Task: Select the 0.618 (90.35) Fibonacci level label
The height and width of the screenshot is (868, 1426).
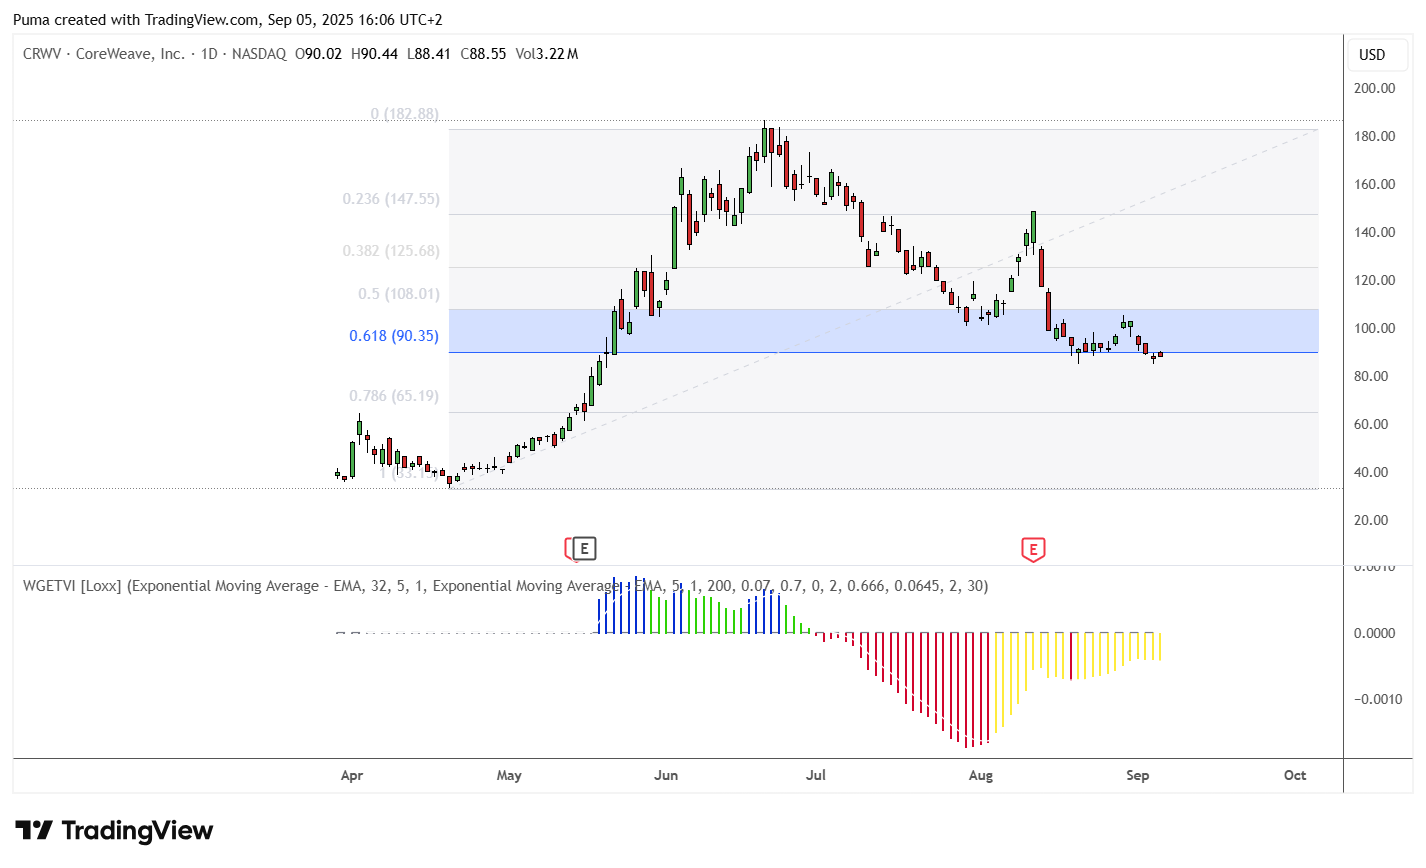Action: pos(394,336)
